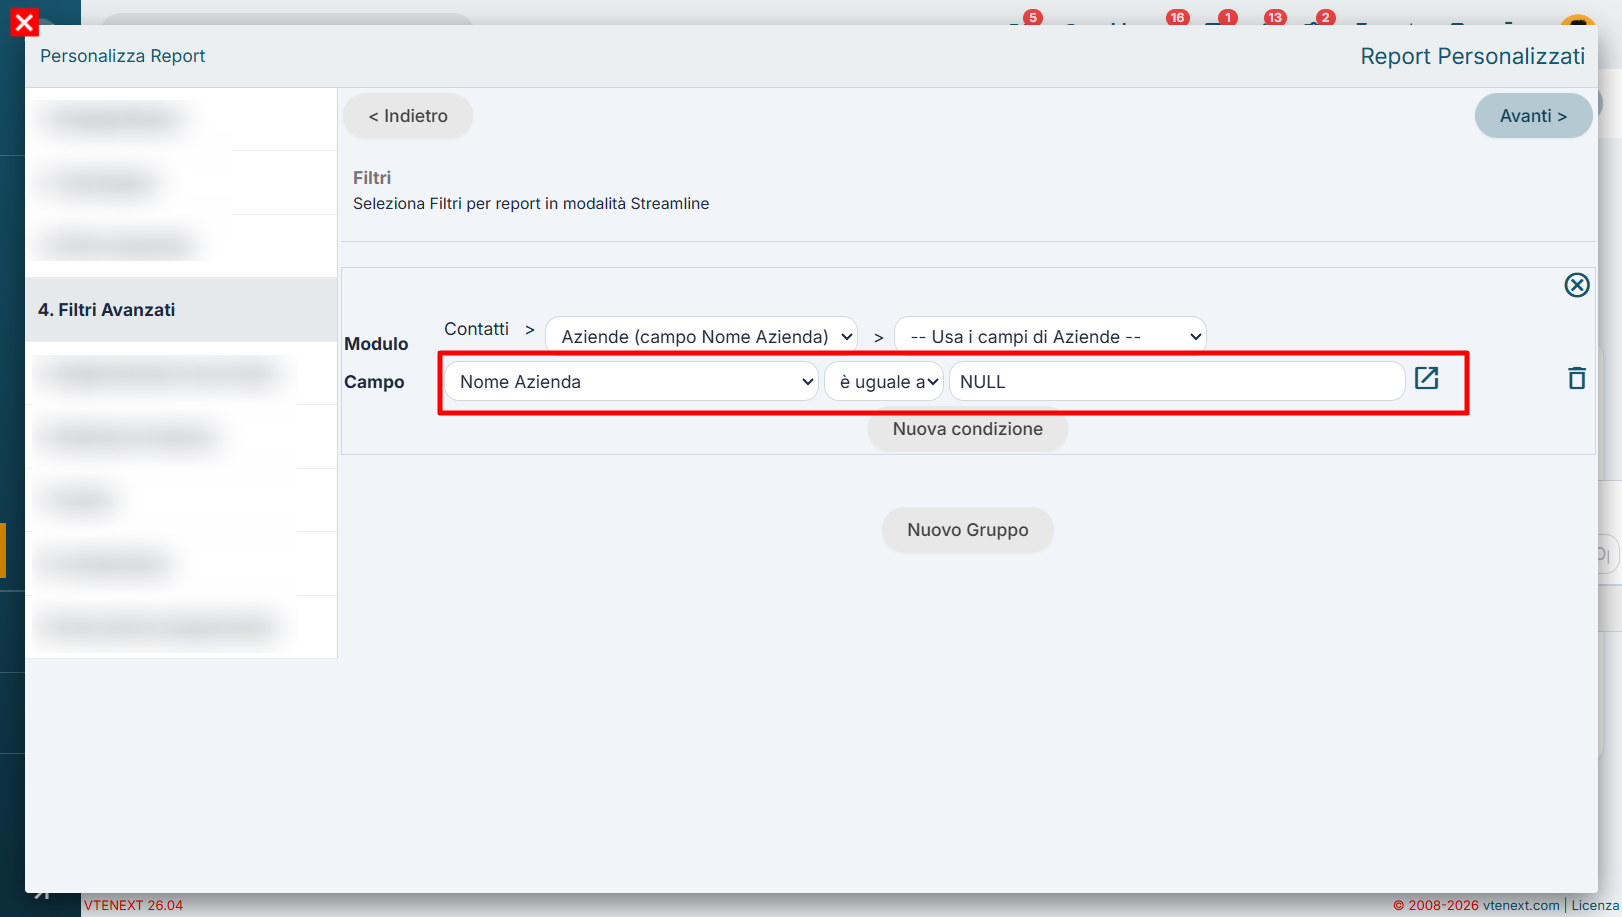
Task: Add a Nuovo Gruppo
Action: click(x=968, y=530)
